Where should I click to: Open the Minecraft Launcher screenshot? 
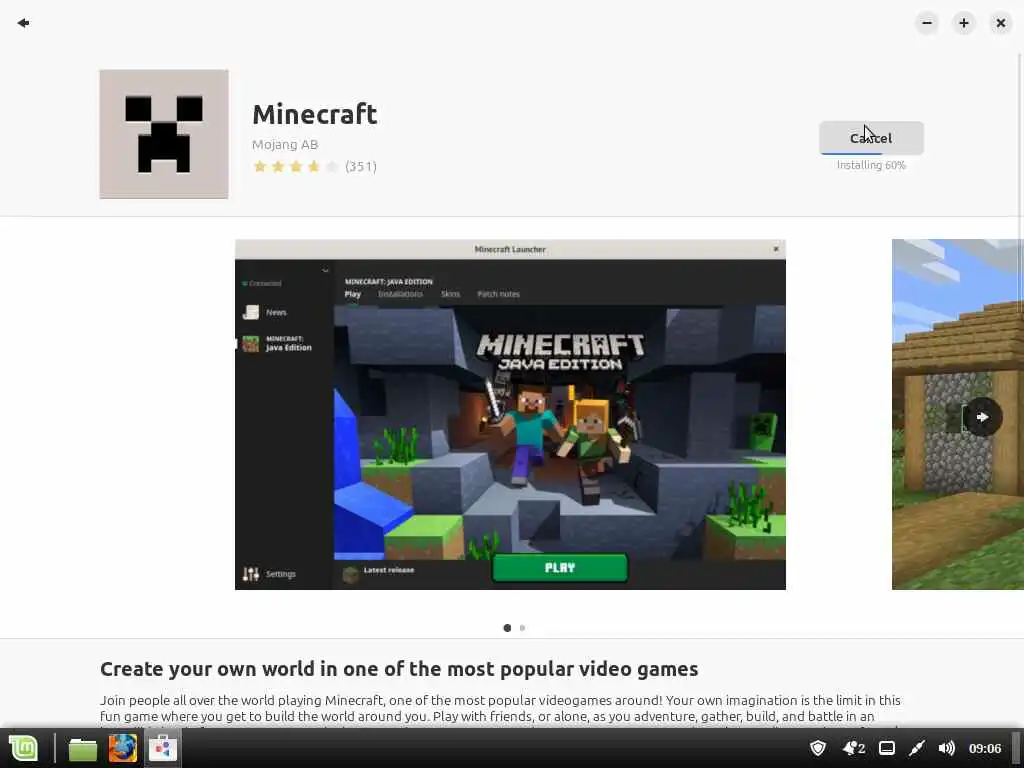click(x=510, y=414)
